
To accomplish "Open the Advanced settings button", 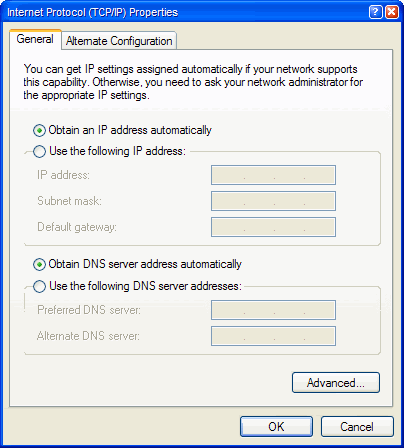I will click(336, 383).
